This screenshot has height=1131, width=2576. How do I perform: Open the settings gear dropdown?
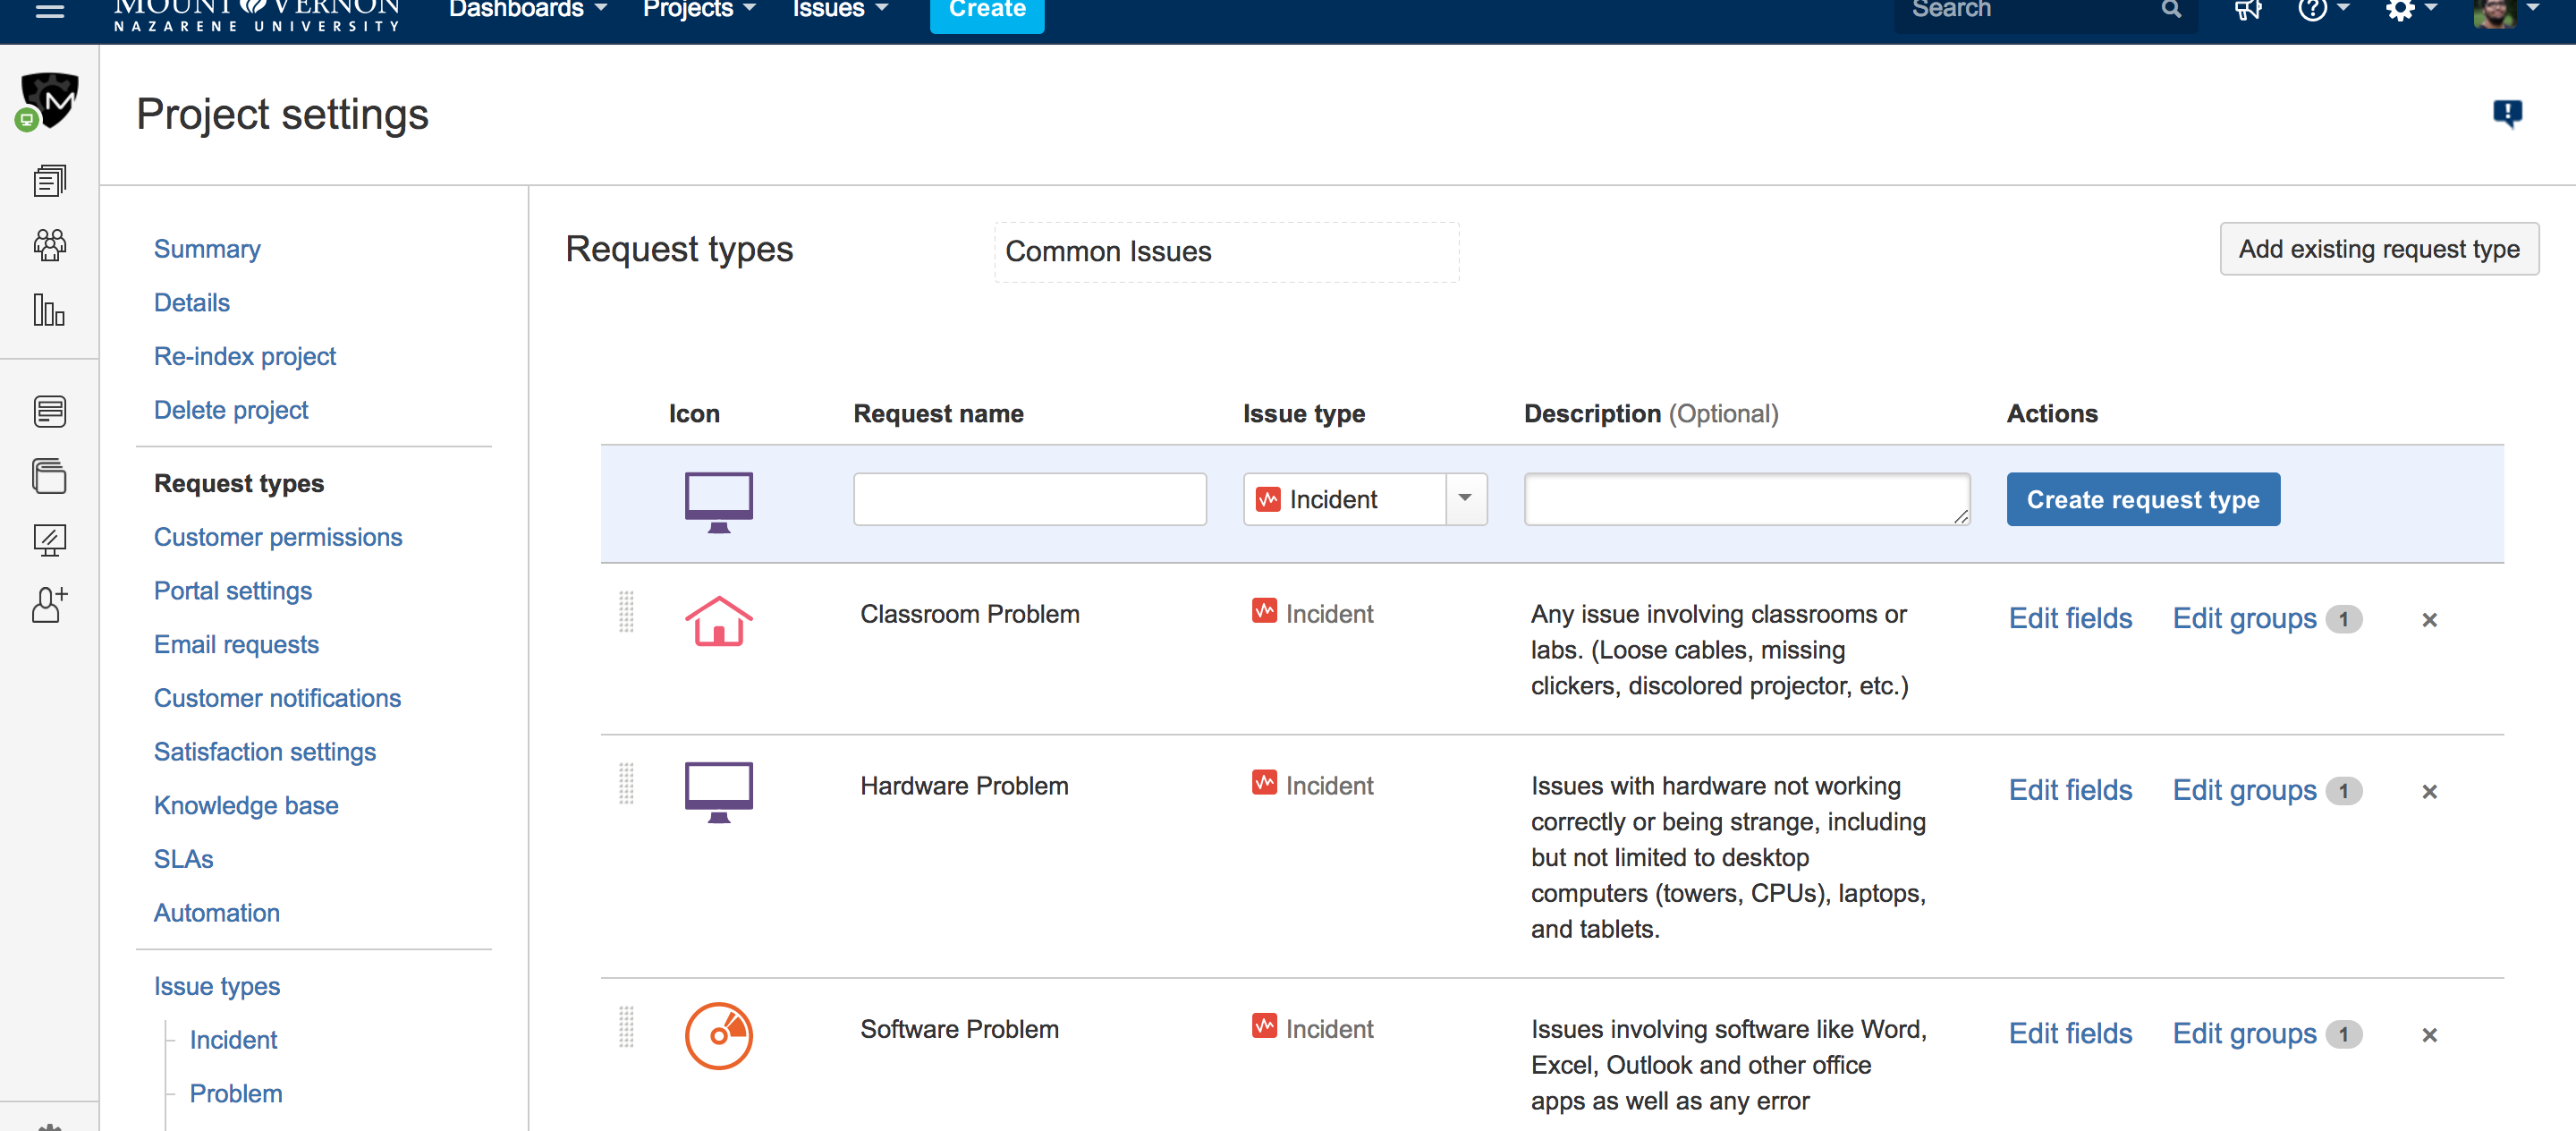tap(2410, 10)
